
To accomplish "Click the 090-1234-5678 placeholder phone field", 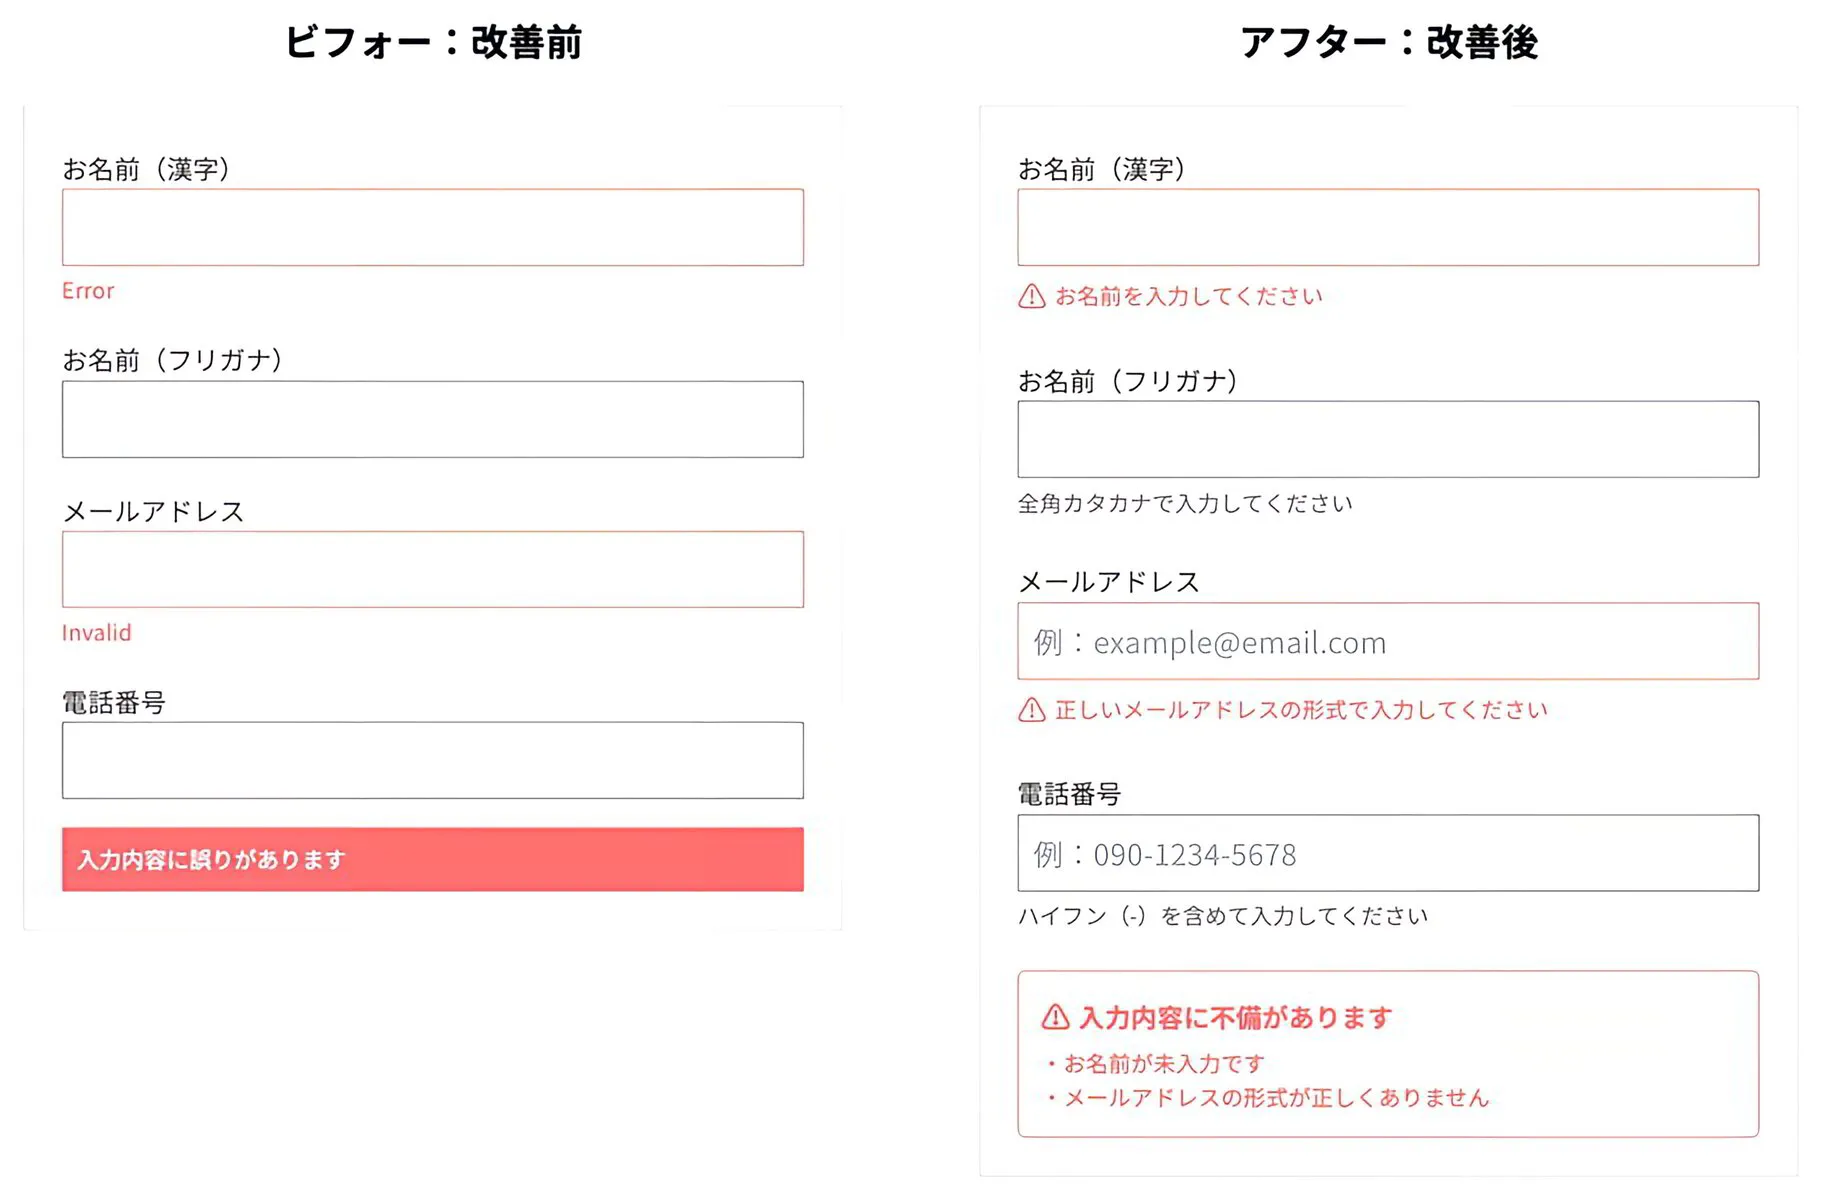I will point(1387,853).
